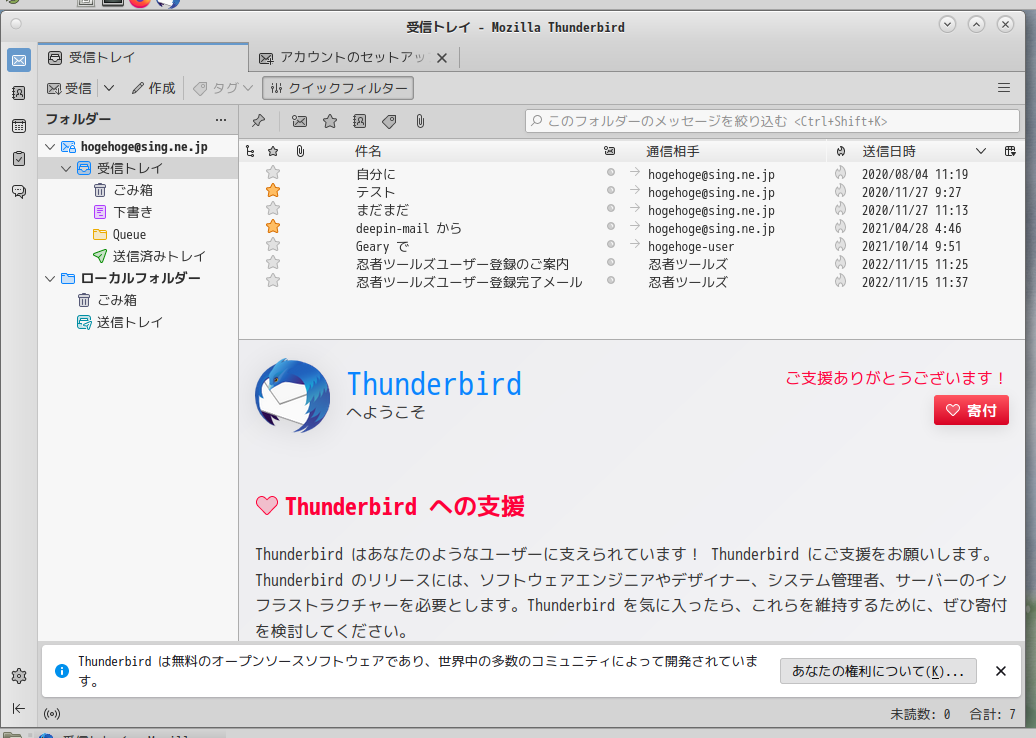Switch to the 受信トレイ tab

click(x=143, y=57)
